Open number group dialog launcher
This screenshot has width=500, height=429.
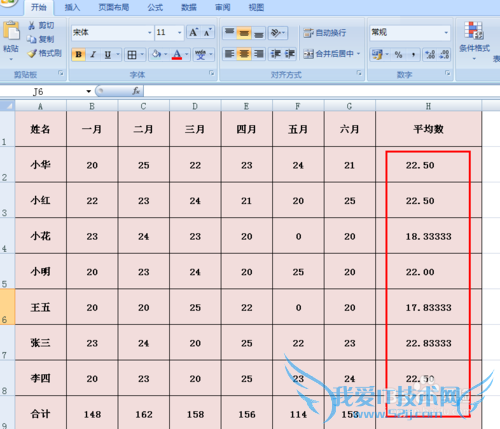(448, 73)
